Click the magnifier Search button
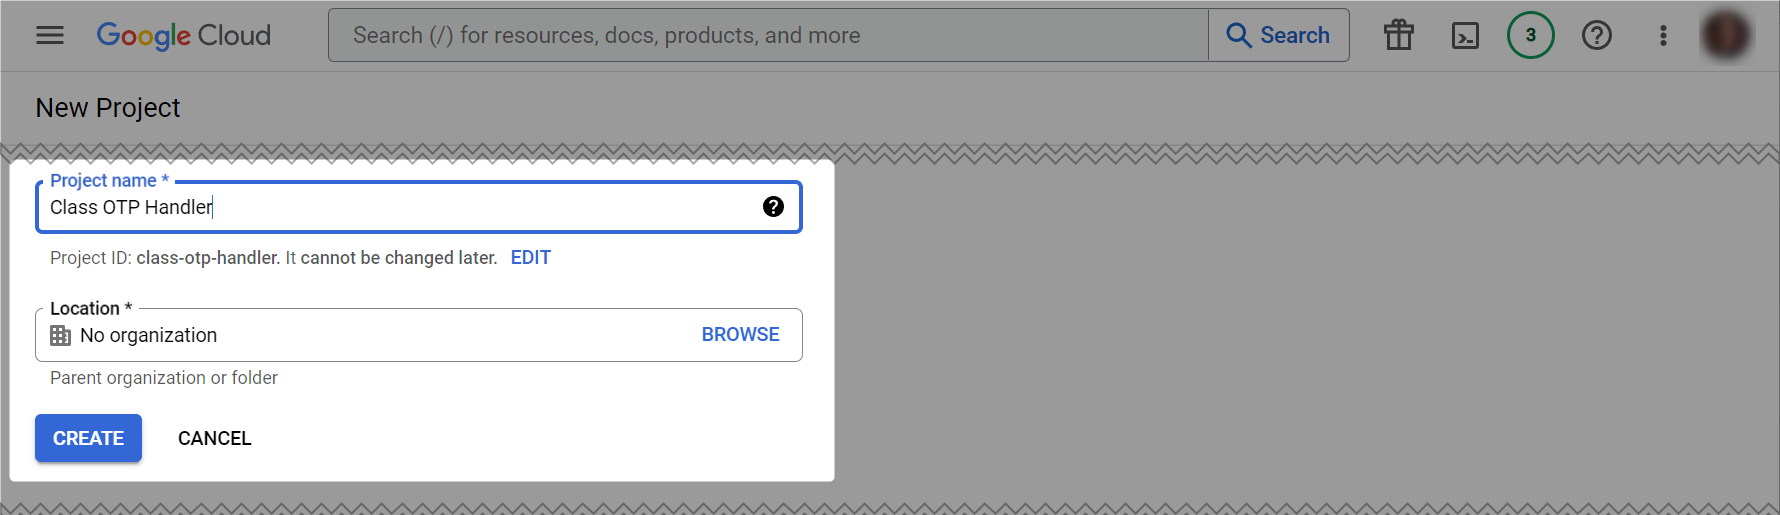Screen dimensions: 1780x515 click(1279, 35)
